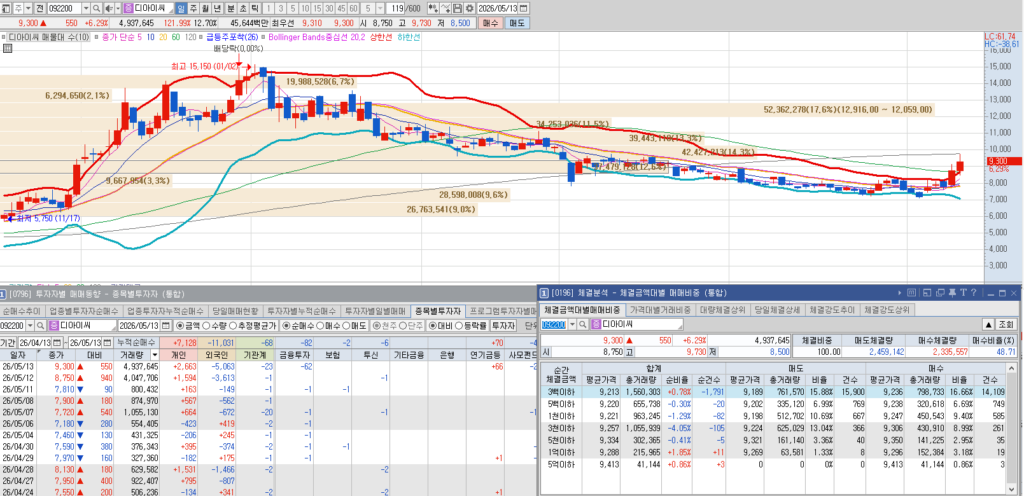The width and height of the screenshot is (1024, 496).
Task: Select the tick (틱) chart period button
Action: point(255,8)
